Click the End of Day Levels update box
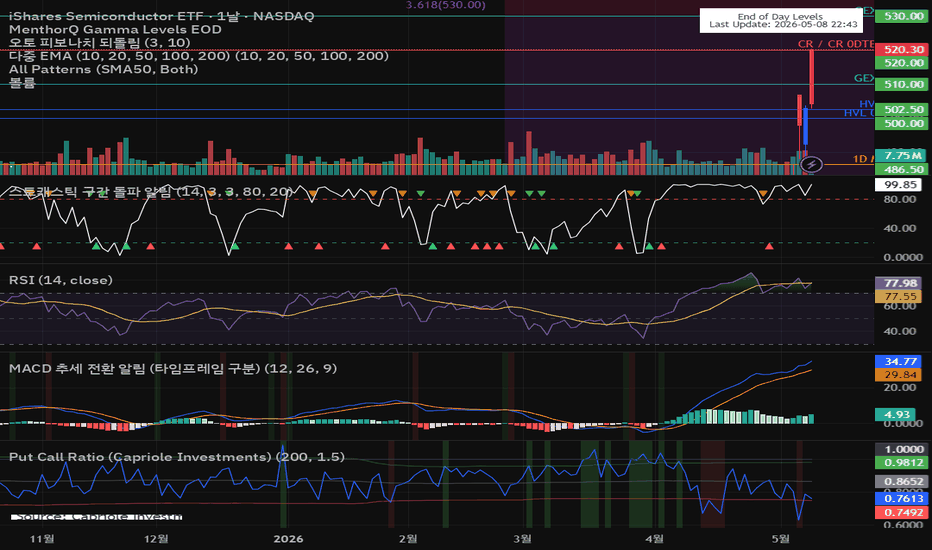Image resolution: width=932 pixels, height=550 pixels. (x=780, y=20)
